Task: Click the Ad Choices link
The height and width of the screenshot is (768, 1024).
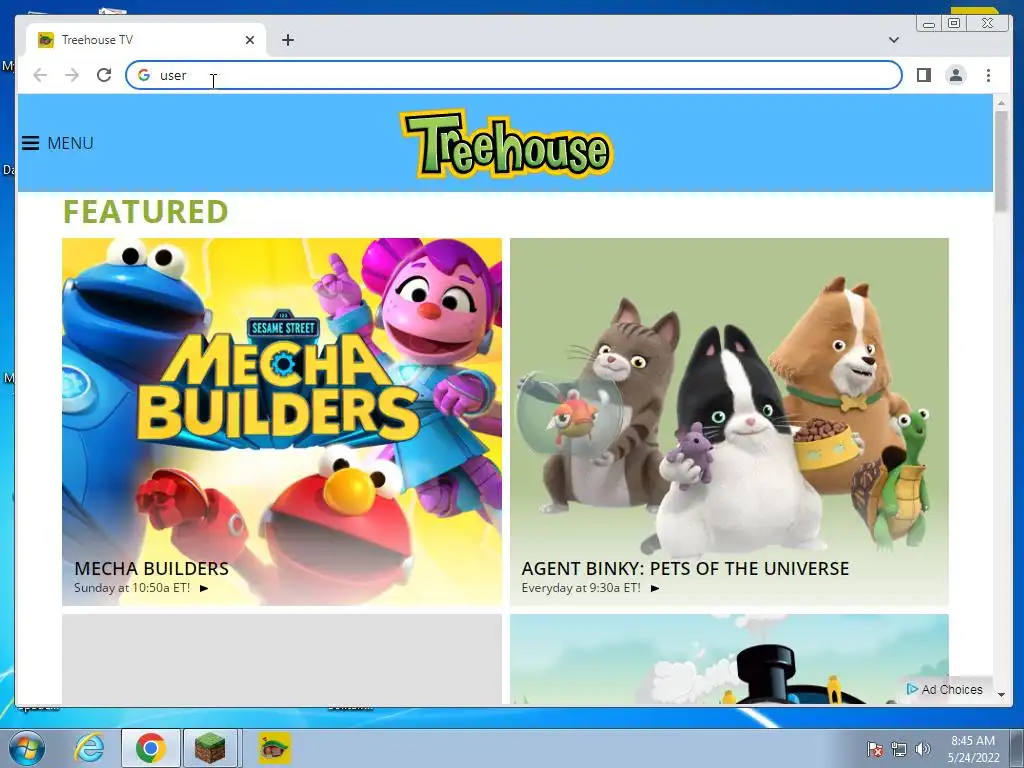Action: tap(945, 689)
